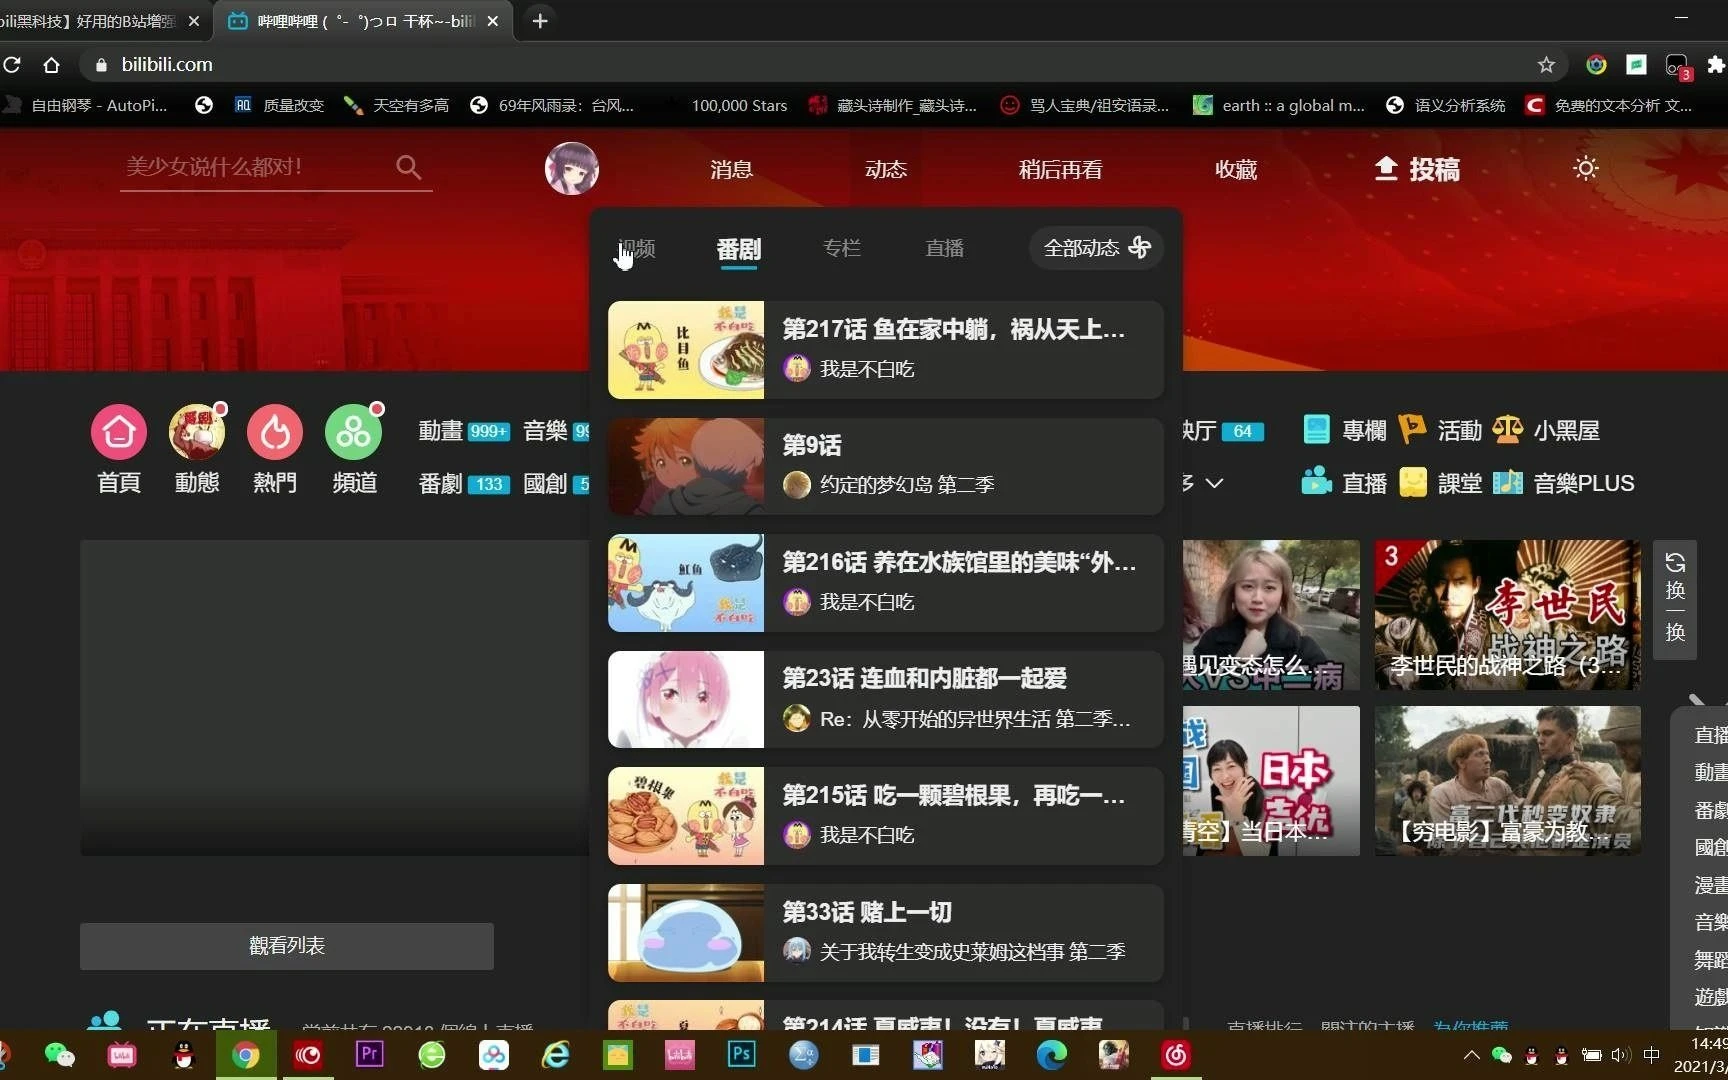This screenshot has height=1080, width=1728.
Task: Toggle the sun theme icon
Action: point(1585,168)
